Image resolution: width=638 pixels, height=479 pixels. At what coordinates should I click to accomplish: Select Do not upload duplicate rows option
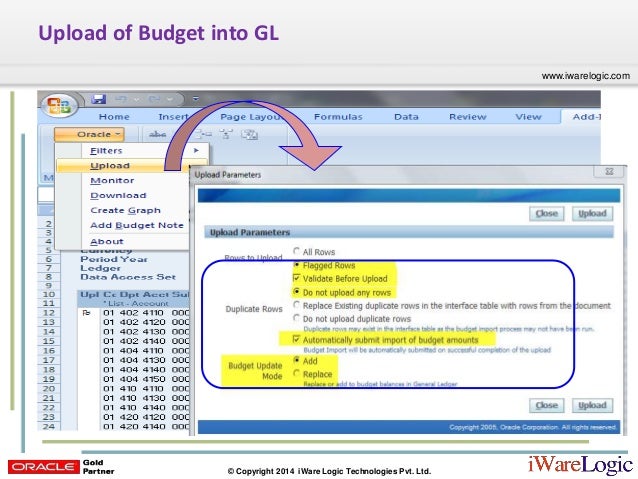[x=297, y=318]
